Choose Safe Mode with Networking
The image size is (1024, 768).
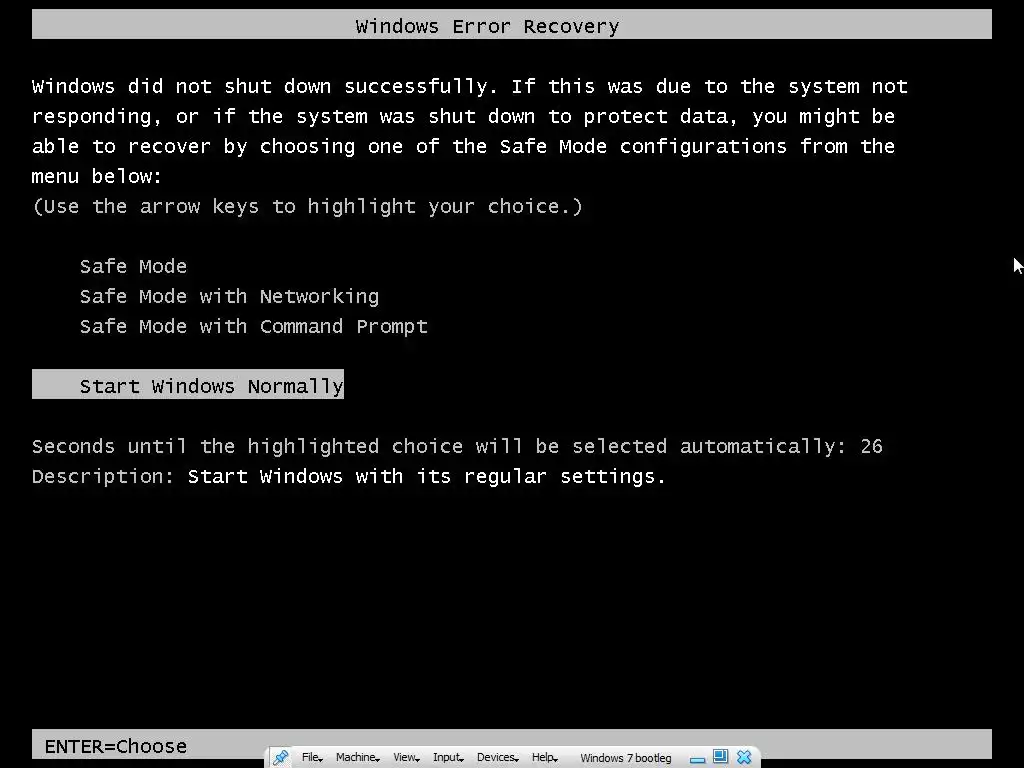pos(229,296)
